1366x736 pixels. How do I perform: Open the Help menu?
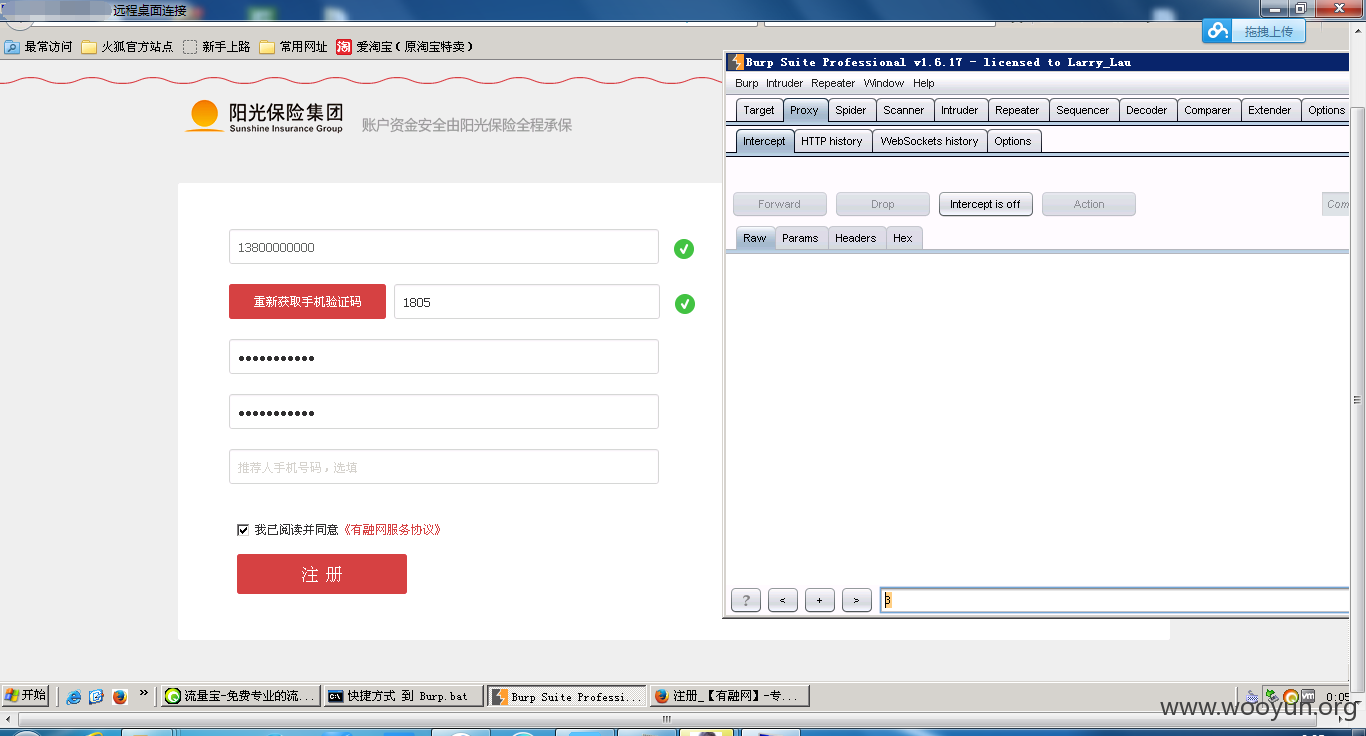click(x=924, y=83)
